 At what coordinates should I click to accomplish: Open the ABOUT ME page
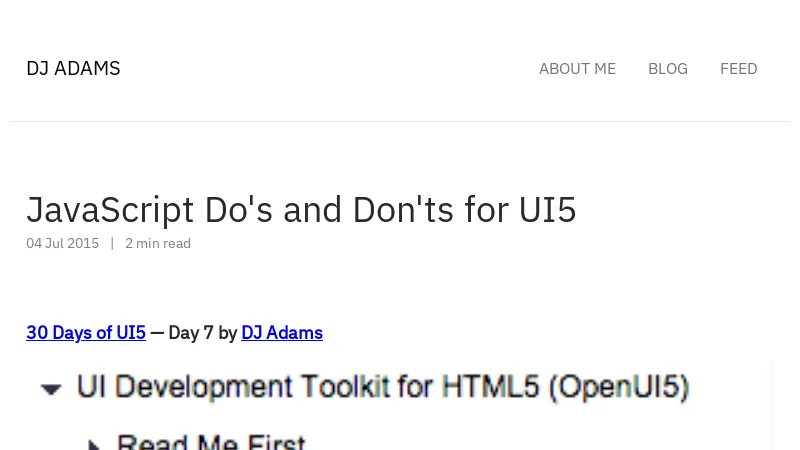[577, 69]
